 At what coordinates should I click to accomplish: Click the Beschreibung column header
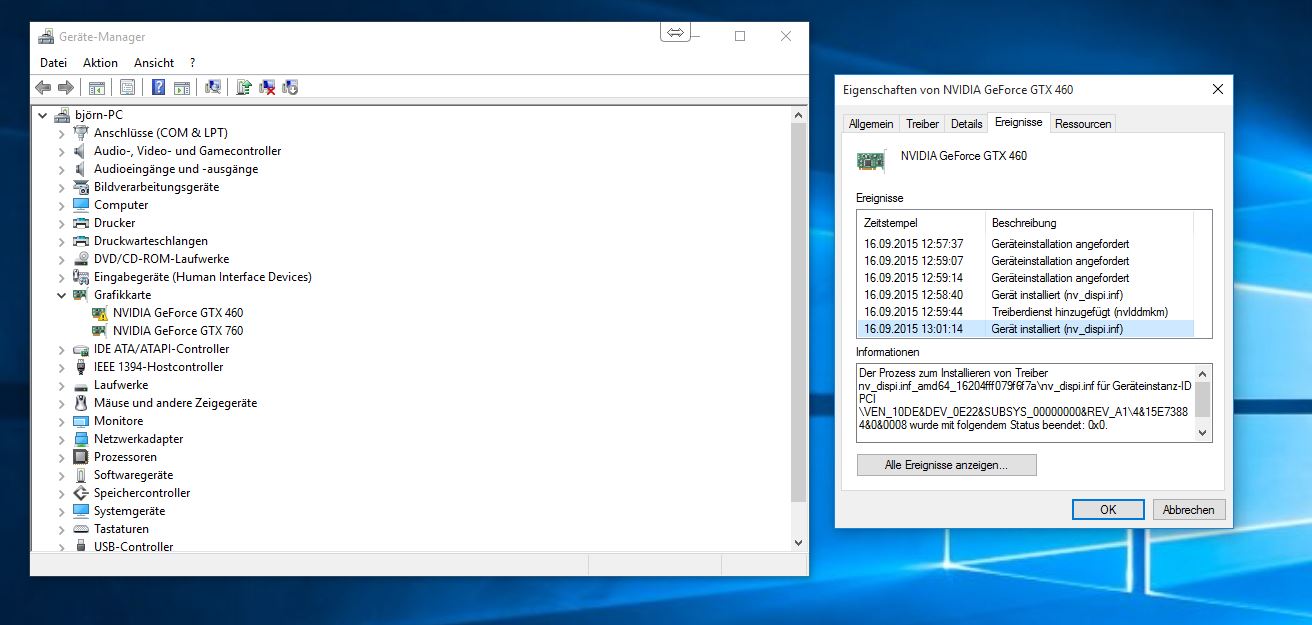pos(1089,223)
